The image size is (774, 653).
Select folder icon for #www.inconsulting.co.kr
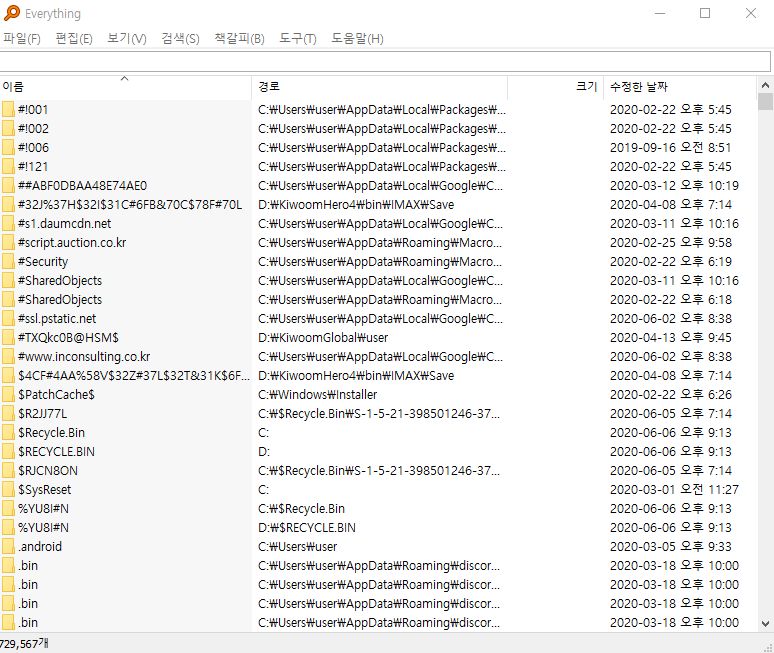tap(8, 357)
